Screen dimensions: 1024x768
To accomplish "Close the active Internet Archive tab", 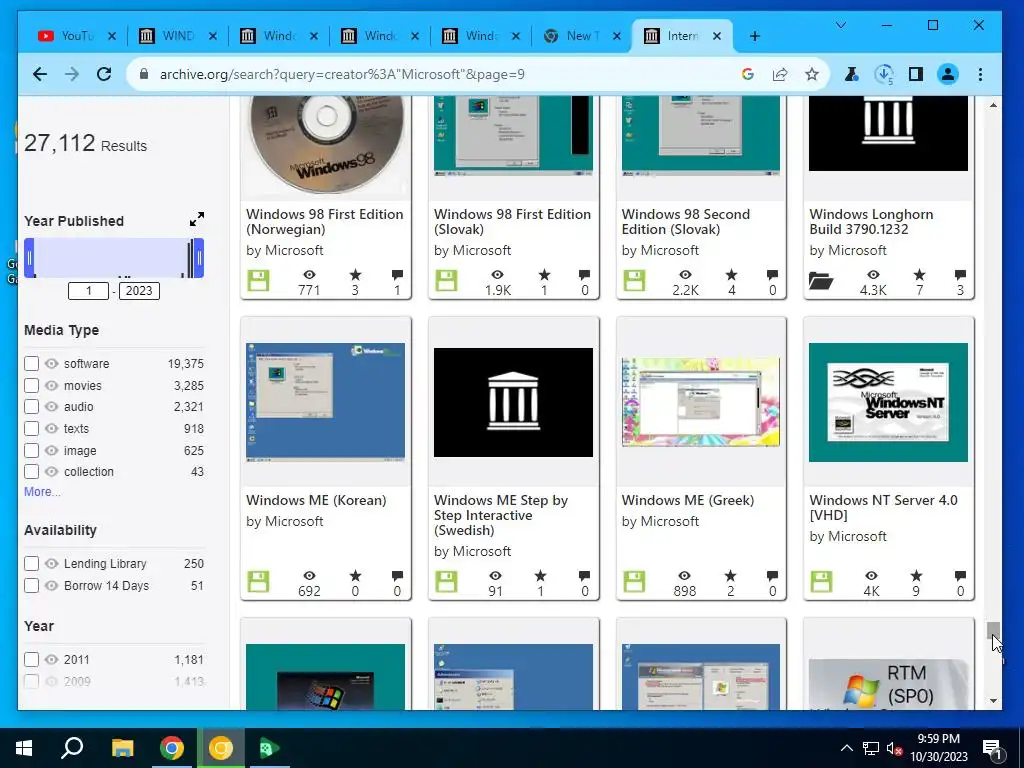I will pyautogui.click(x=716, y=36).
